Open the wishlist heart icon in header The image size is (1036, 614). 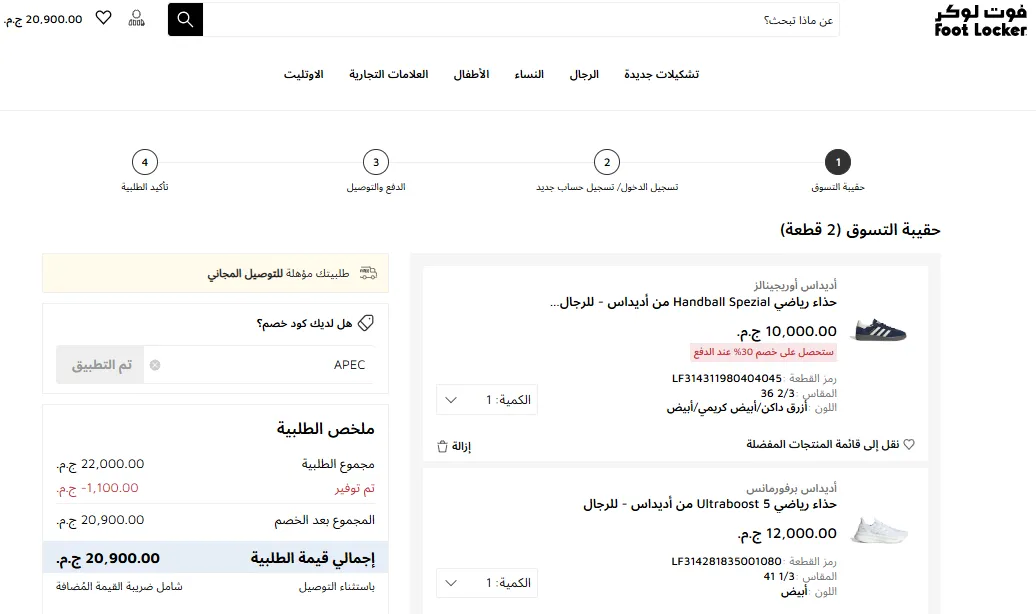[103, 18]
